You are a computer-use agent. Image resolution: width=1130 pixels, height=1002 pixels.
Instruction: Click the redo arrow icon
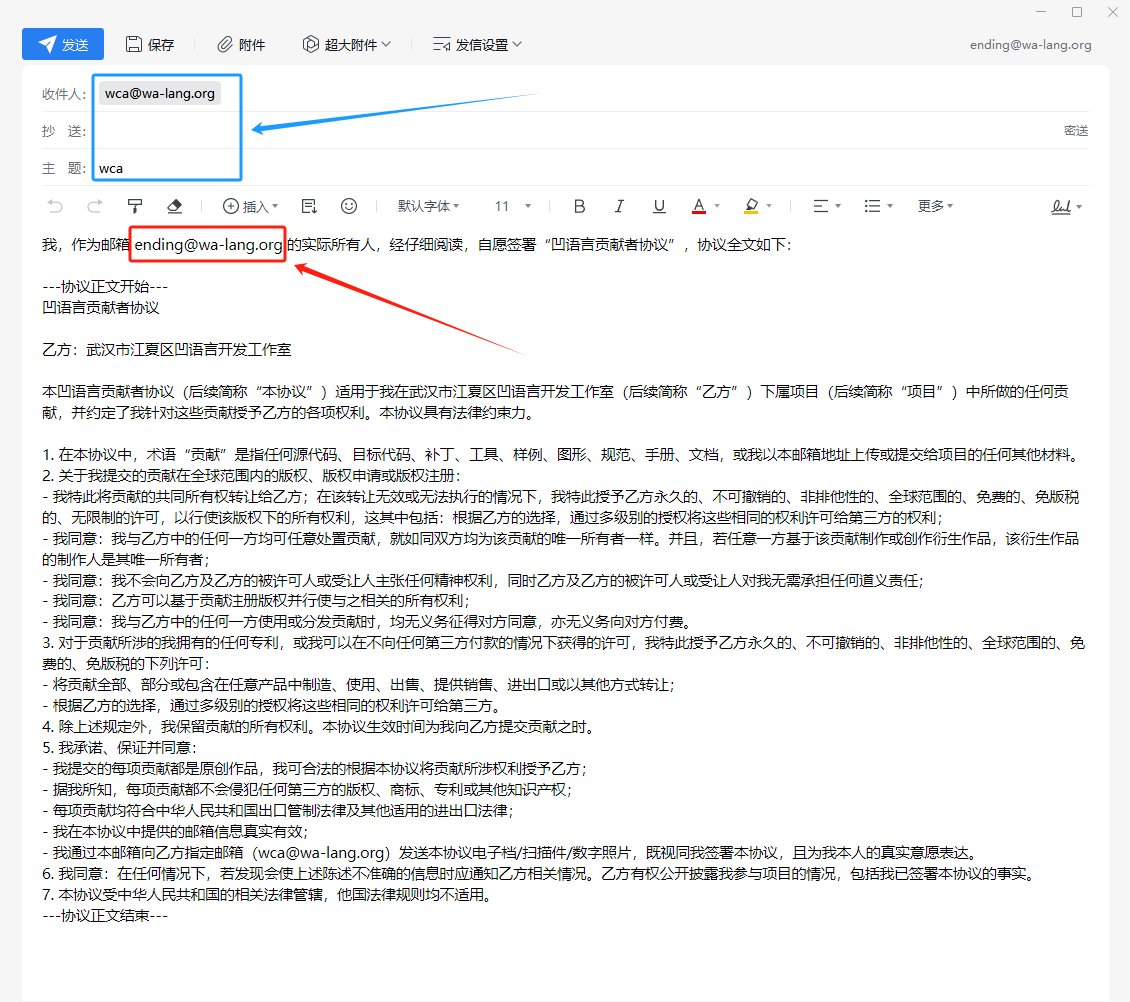click(95, 206)
